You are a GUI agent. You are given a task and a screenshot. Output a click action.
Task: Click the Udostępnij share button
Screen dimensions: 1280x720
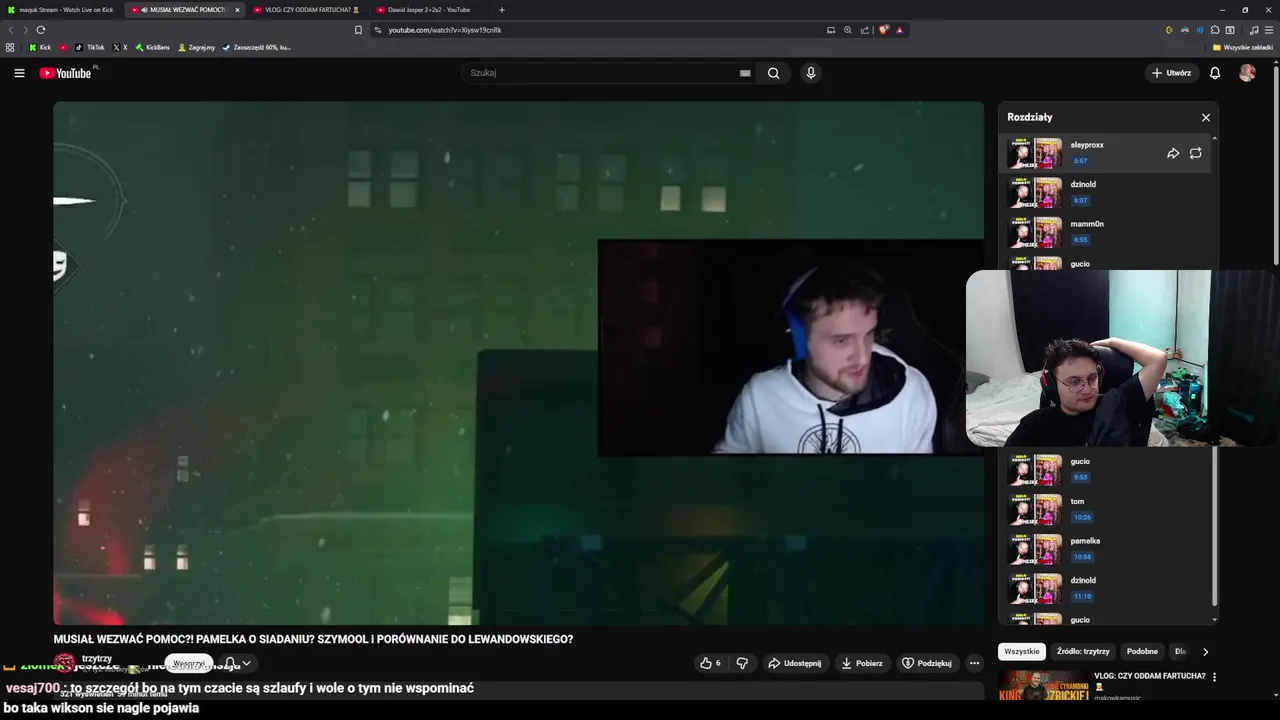point(795,663)
